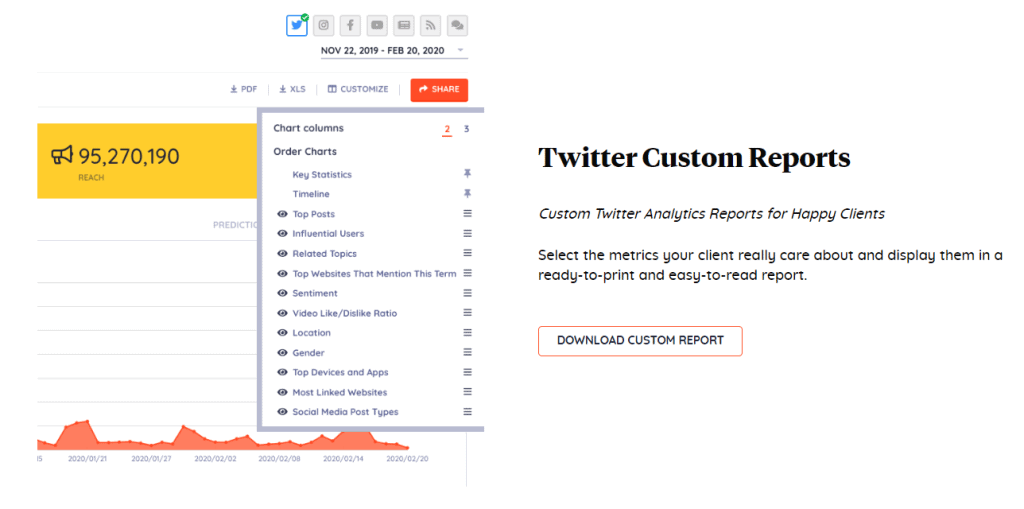Hide Top Websites That Mention This Term
Image resolution: width=1024 pixels, height=509 pixels.
[x=282, y=273]
